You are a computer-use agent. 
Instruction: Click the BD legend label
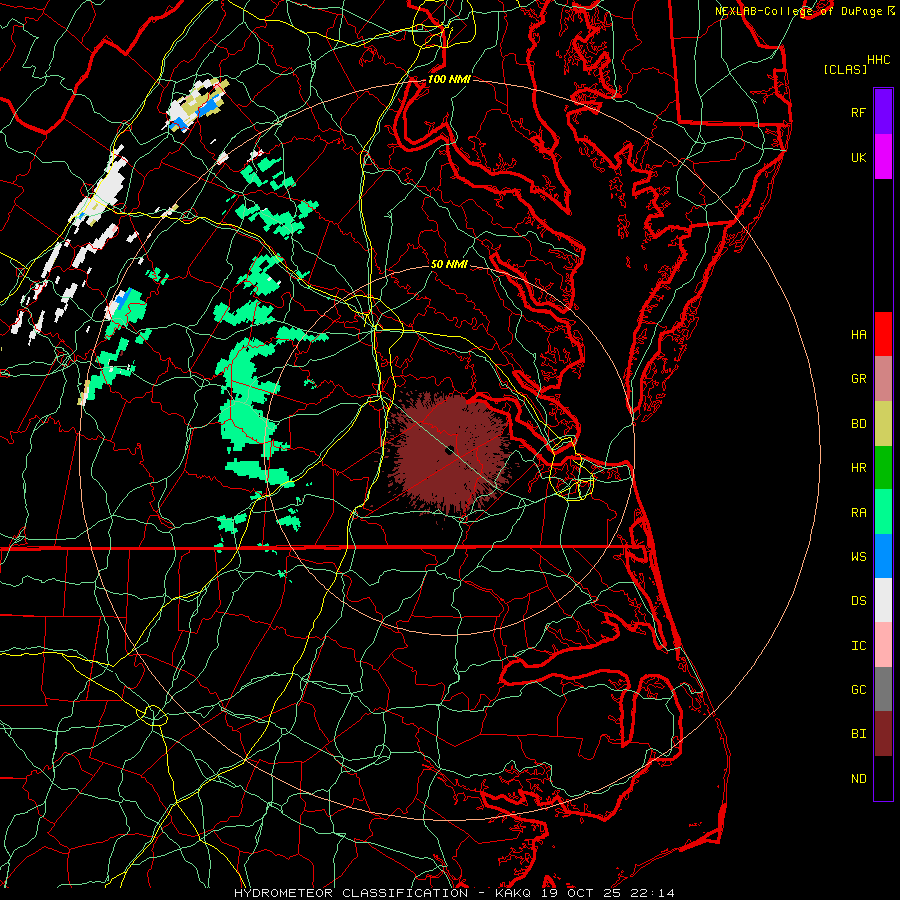point(859,424)
